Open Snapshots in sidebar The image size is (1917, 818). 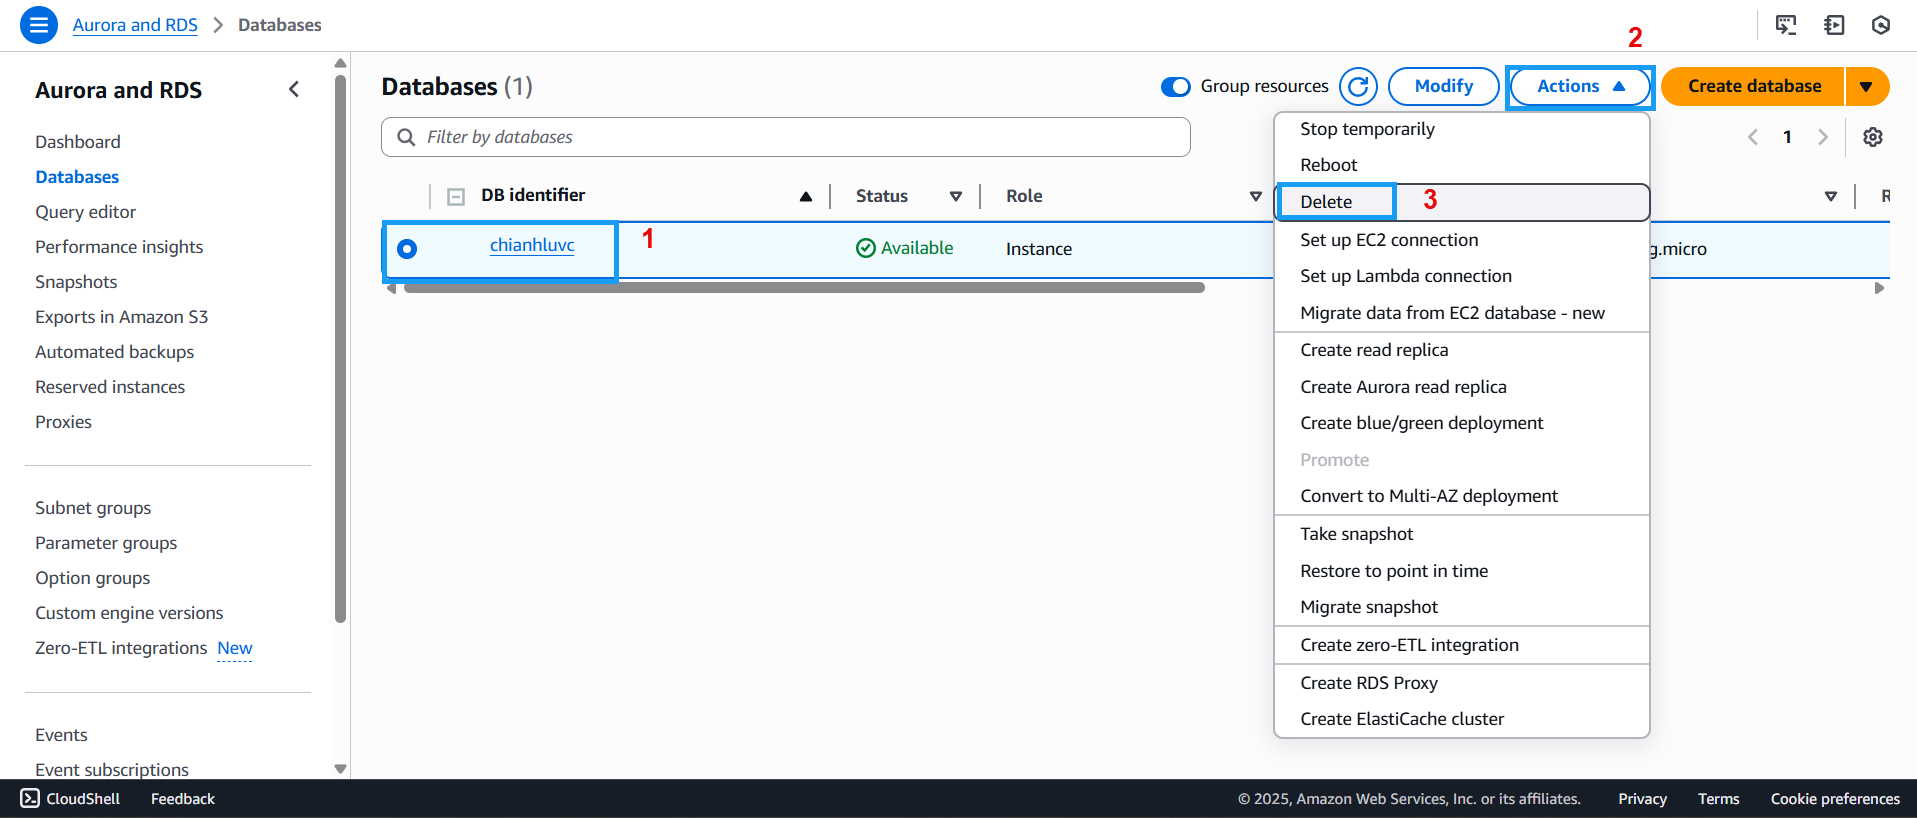point(76,282)
